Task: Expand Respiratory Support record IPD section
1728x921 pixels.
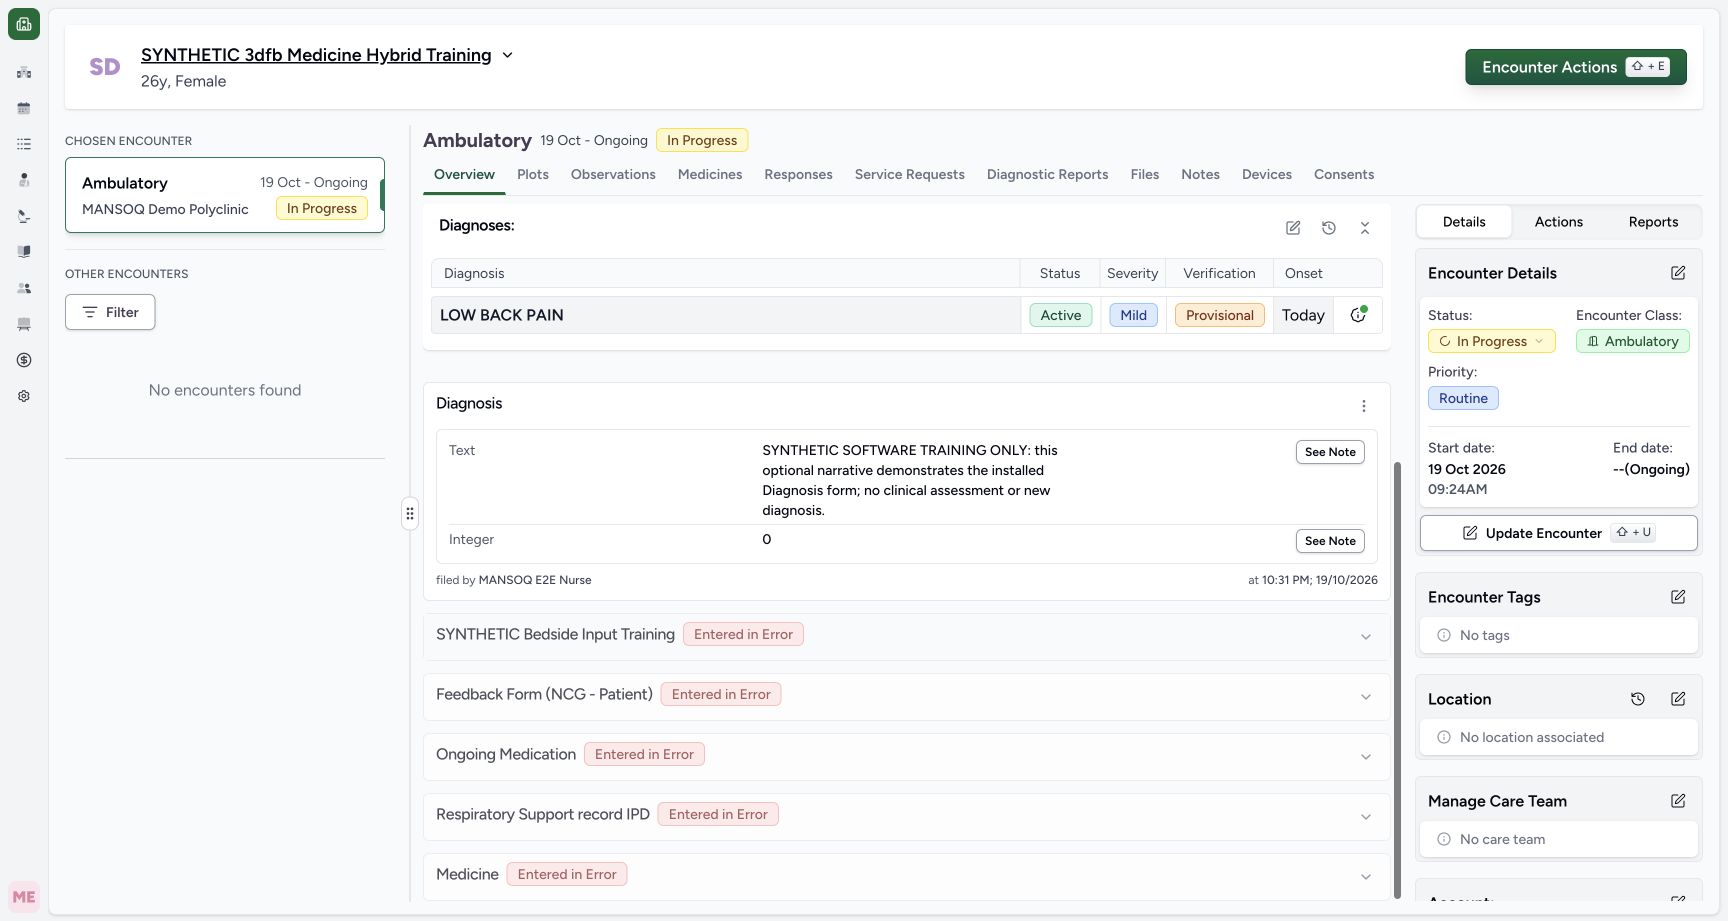Action: click(906, 816)
